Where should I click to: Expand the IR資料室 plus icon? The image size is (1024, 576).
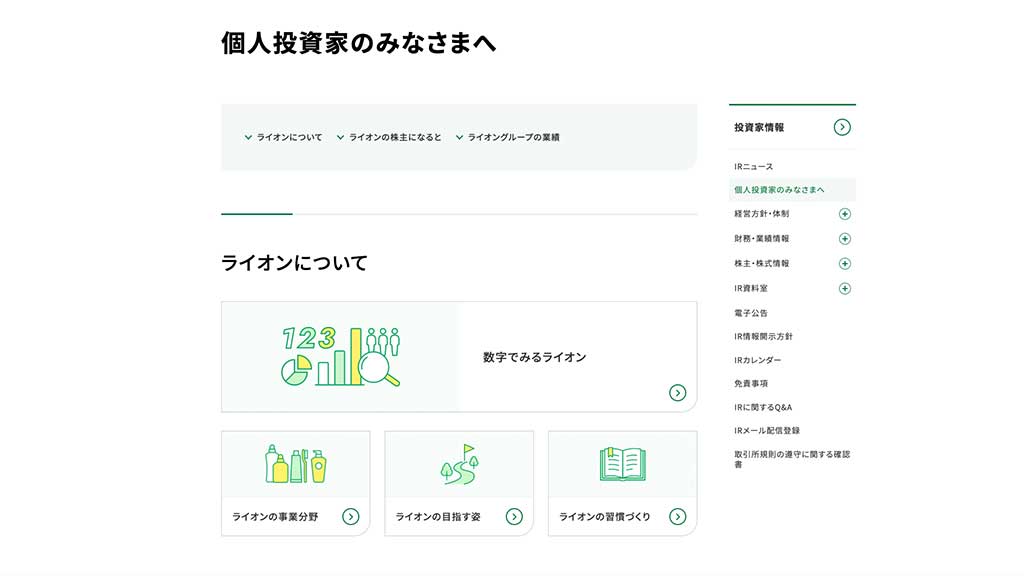click(x=844, y=289)
